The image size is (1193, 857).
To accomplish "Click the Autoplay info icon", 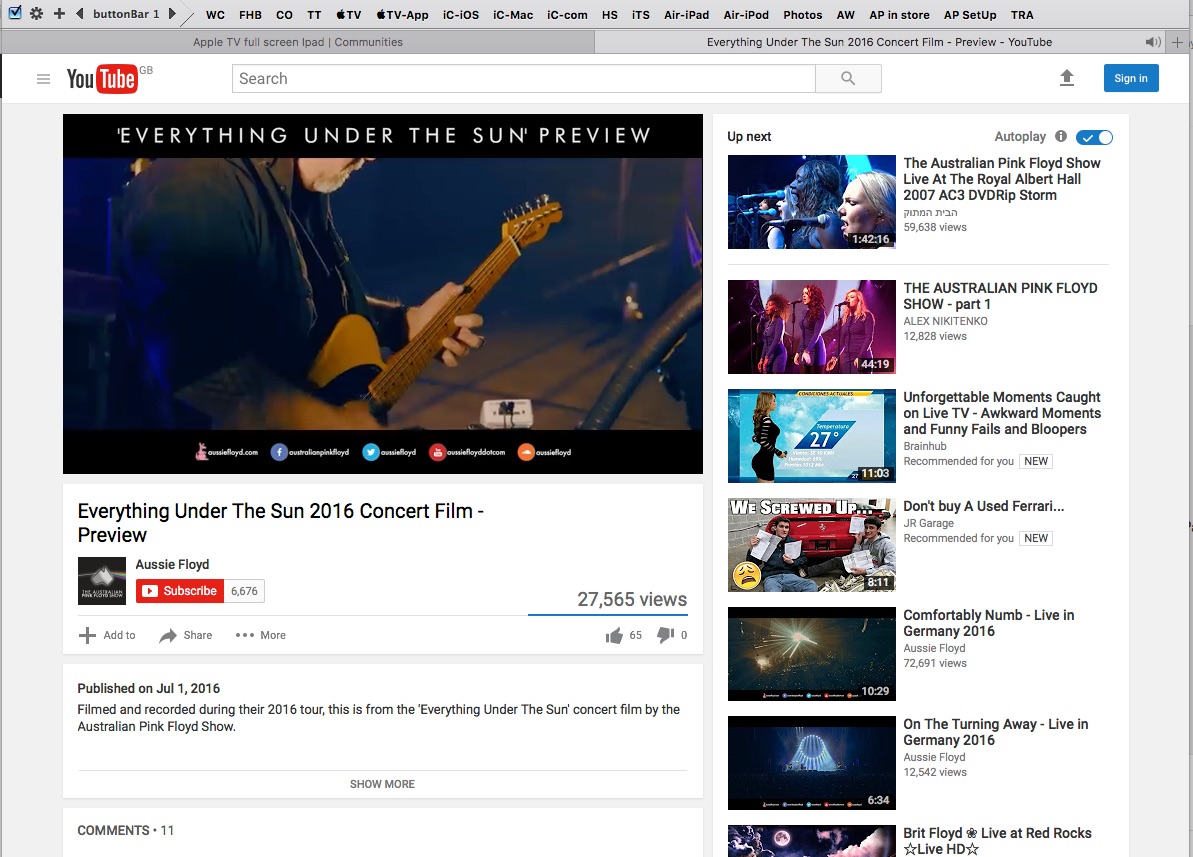I will [x=1061, y=136].
